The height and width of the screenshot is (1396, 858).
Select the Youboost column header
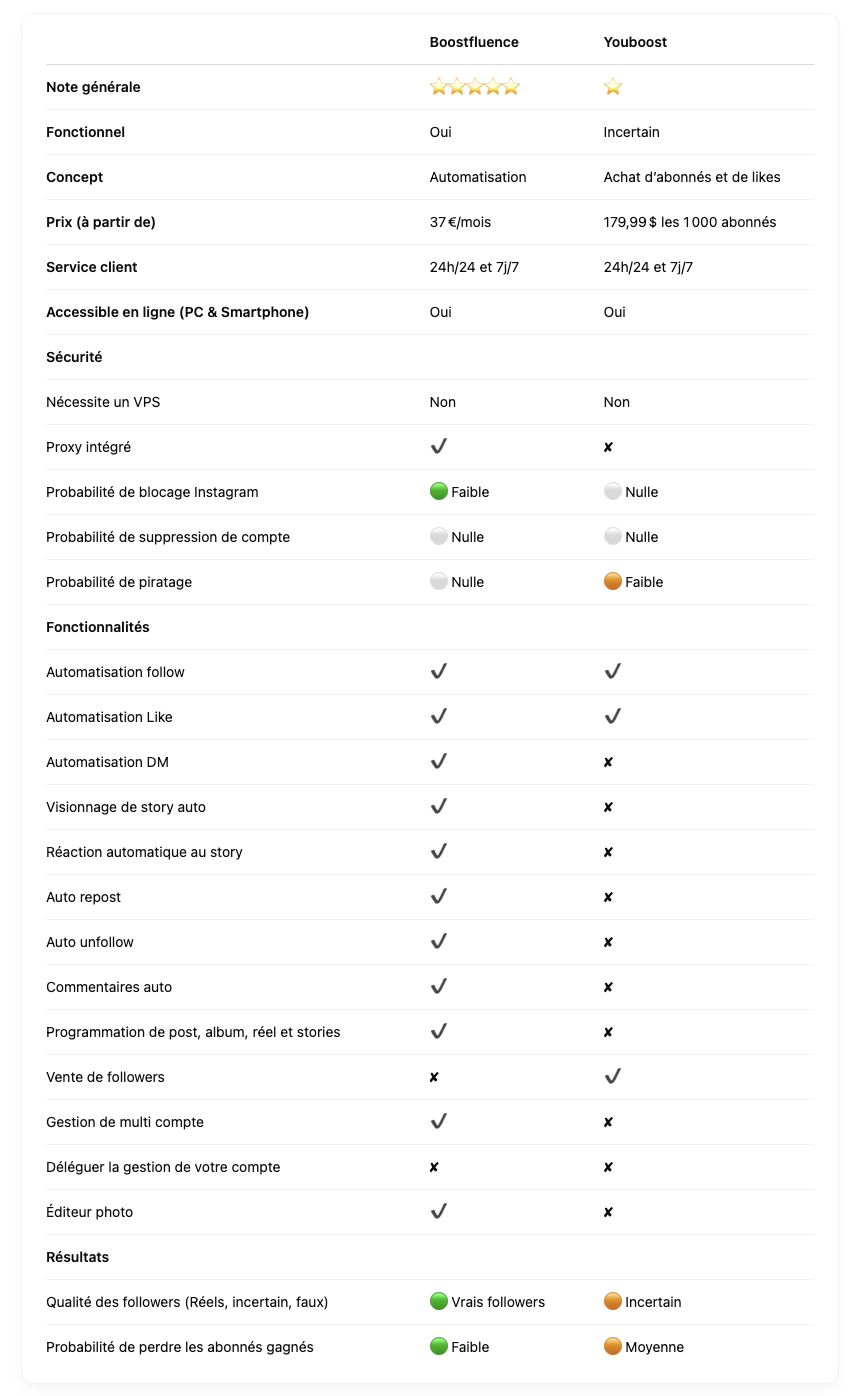[635, 42]
